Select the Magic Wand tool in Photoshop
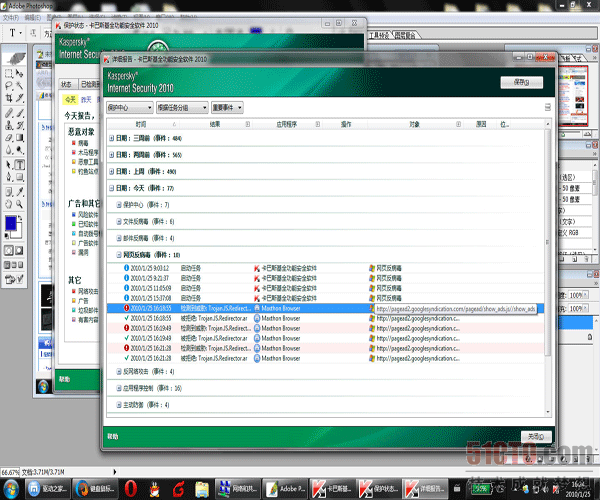 pyautogui.click(x=20, y=86)
